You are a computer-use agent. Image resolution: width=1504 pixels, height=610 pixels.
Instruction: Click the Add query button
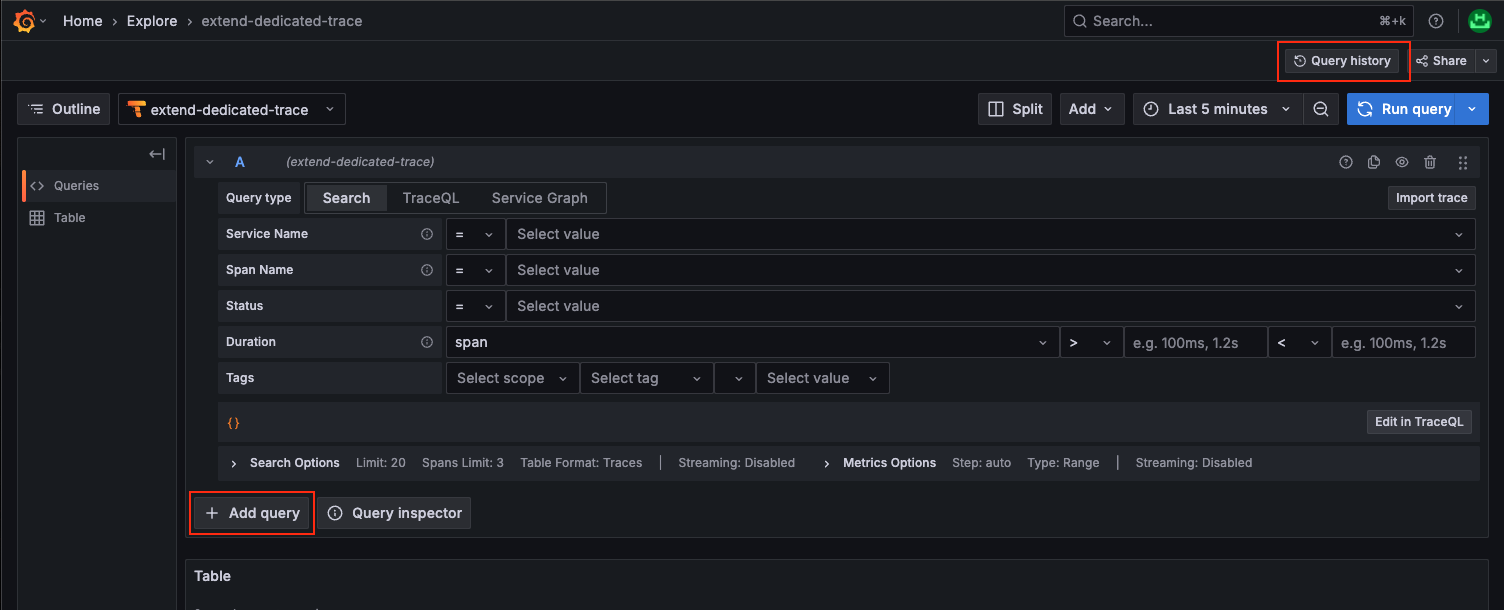253,513
